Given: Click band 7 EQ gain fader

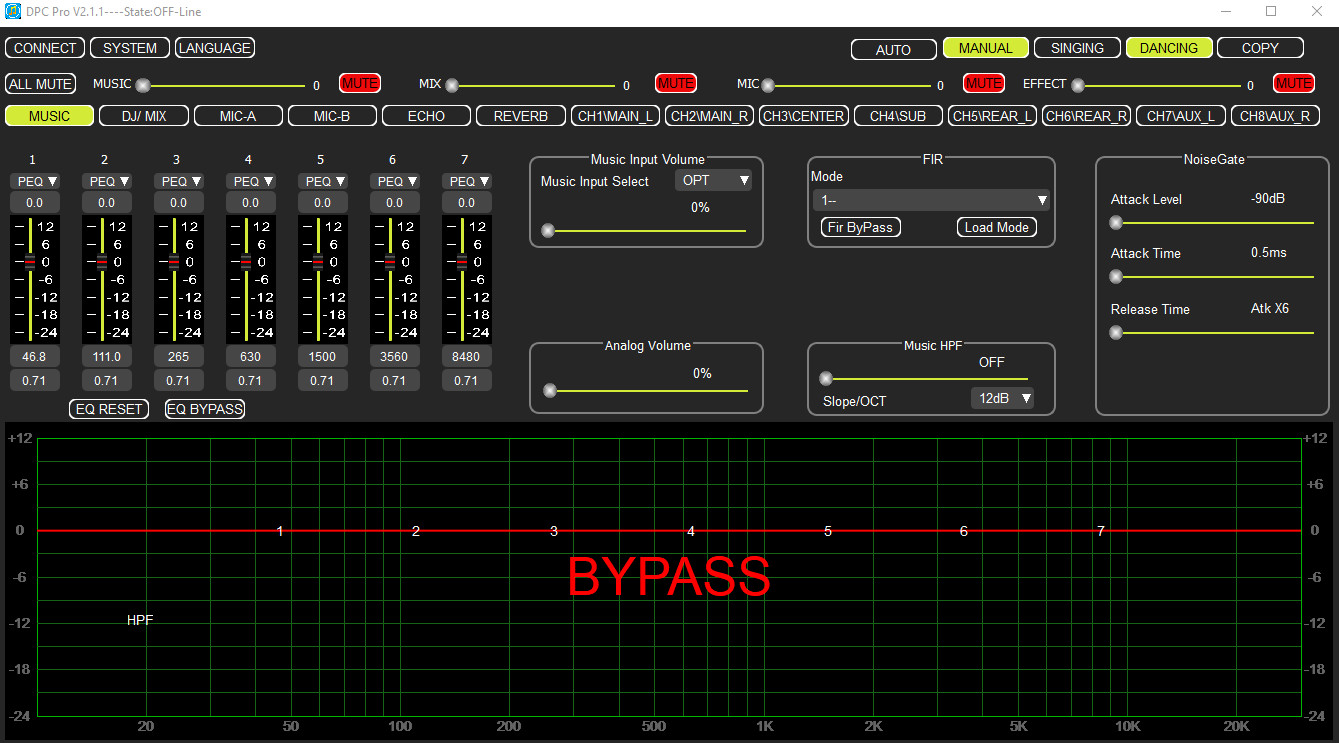Looking at the screenshot, I should pos(462,261).
